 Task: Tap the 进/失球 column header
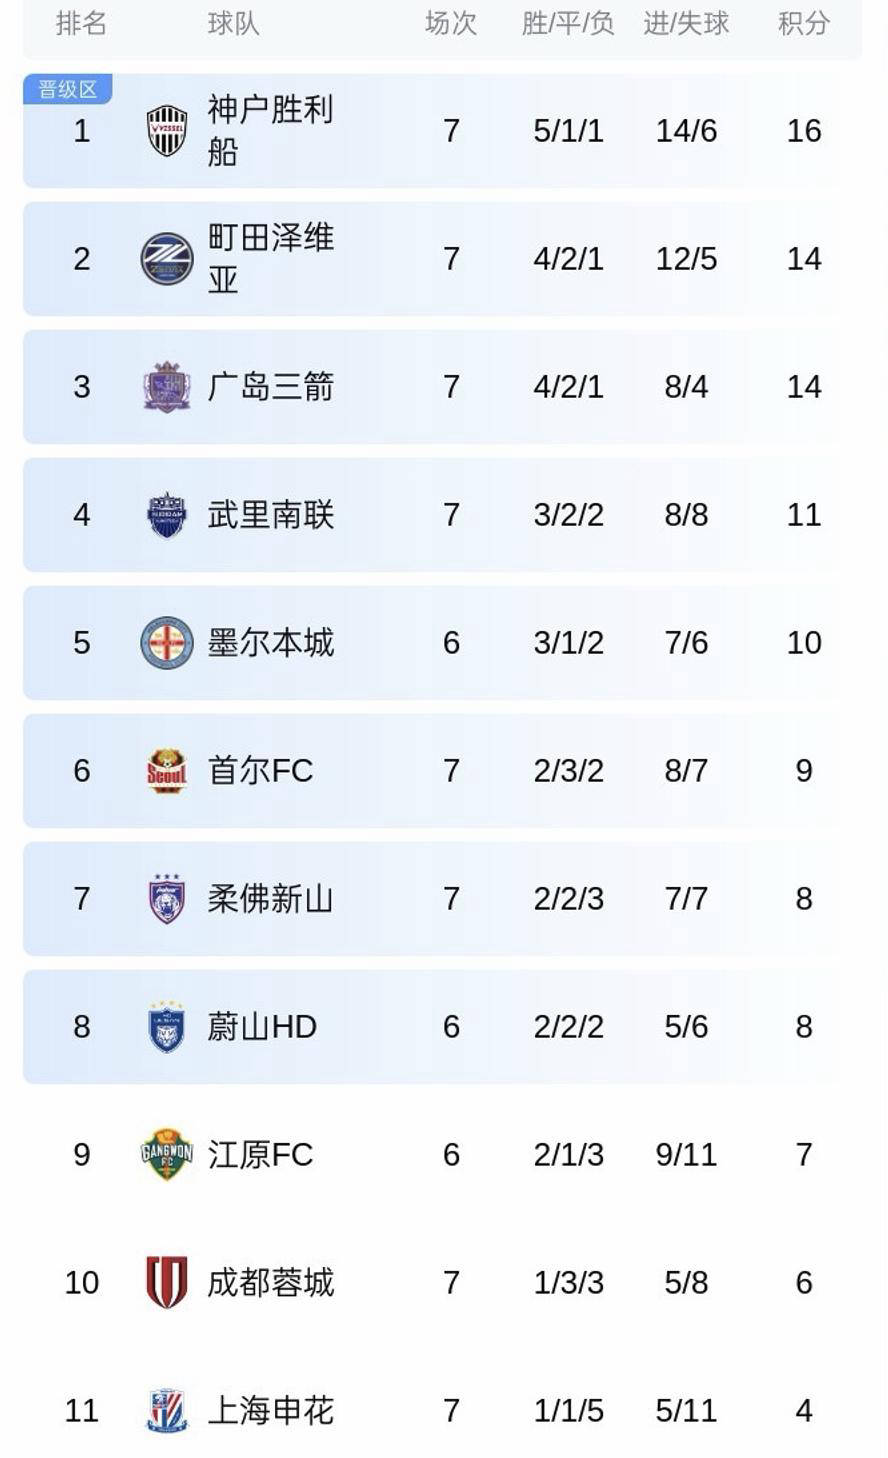[686, 23]
